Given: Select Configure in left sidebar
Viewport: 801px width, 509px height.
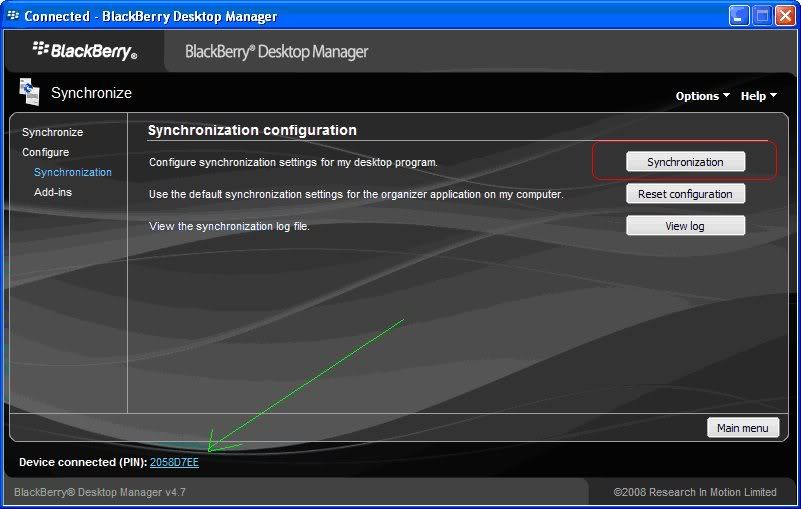Looking at the screenshot, I should (45, 152).
